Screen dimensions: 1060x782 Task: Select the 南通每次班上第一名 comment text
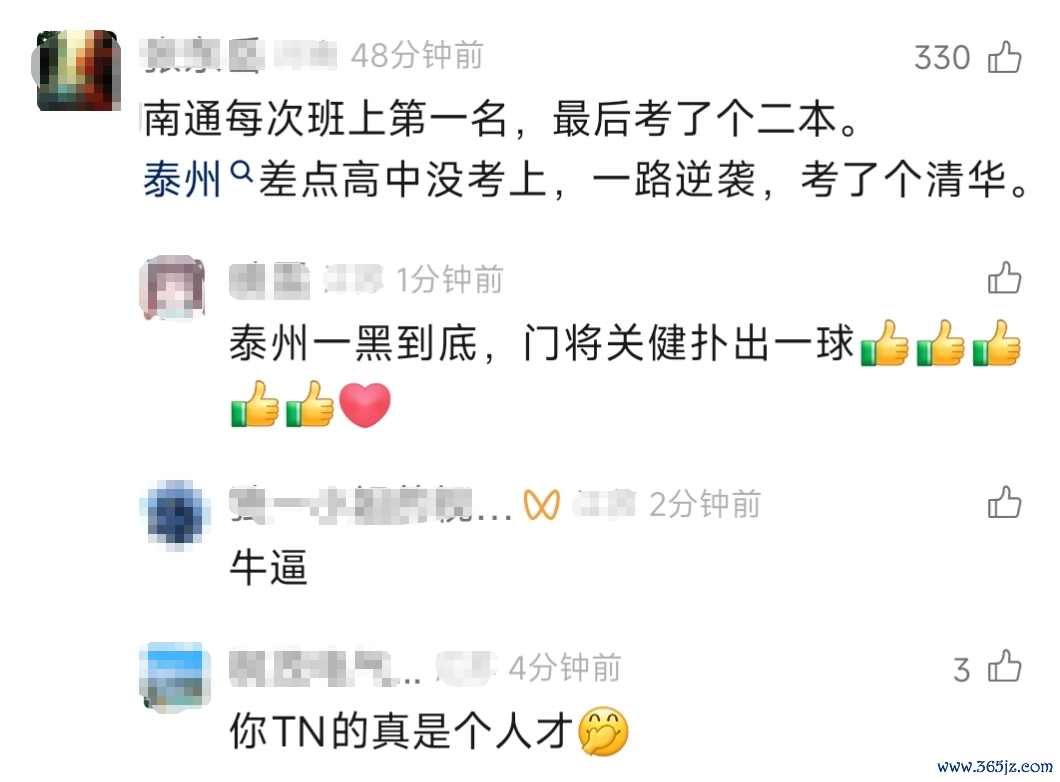point(502,119)
